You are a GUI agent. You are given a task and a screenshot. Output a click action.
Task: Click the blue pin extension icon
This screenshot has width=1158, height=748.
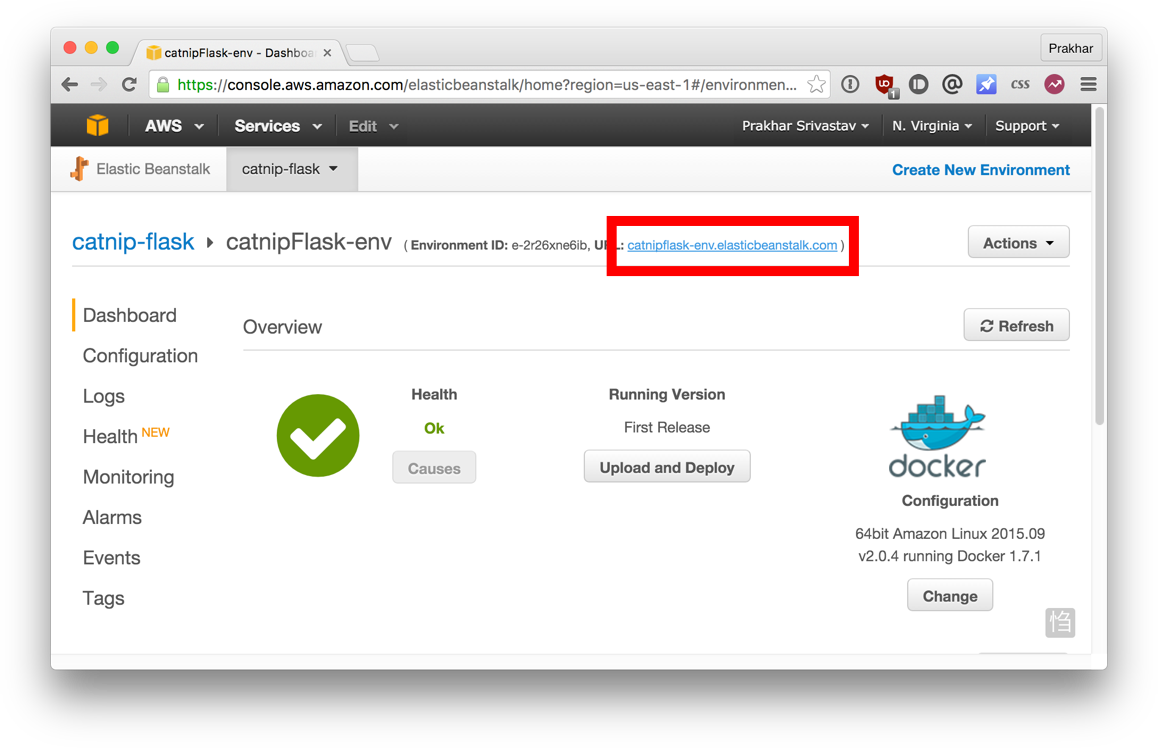coord(986,84)
